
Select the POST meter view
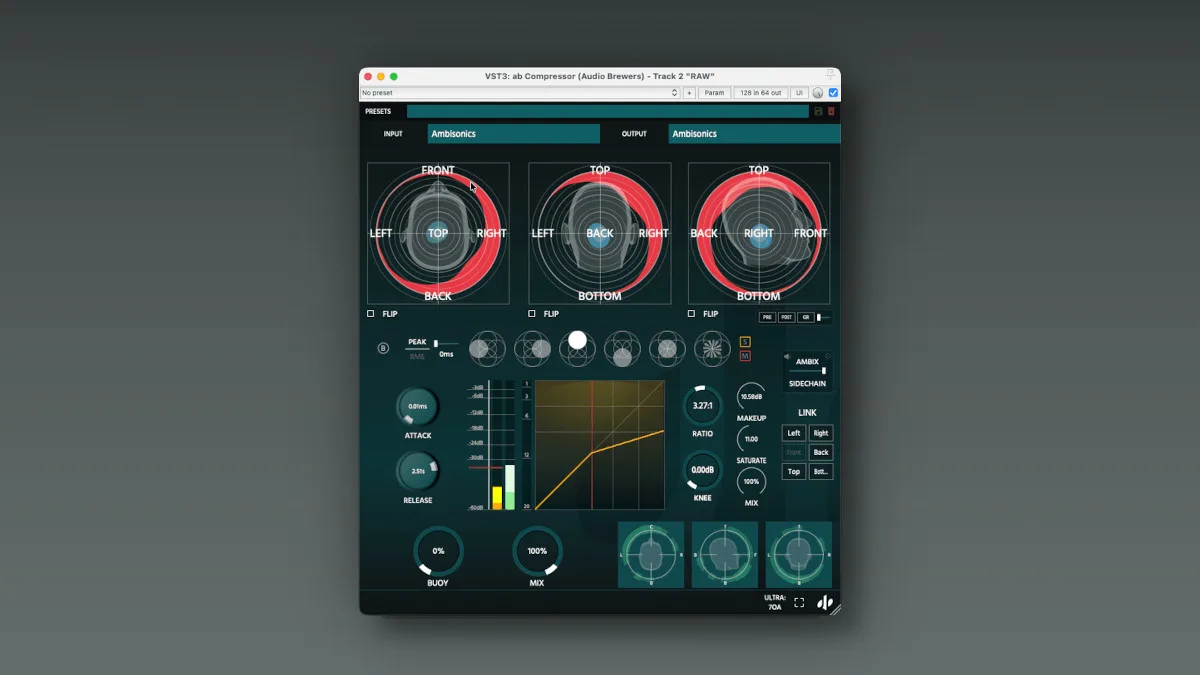tap(787, 317)
